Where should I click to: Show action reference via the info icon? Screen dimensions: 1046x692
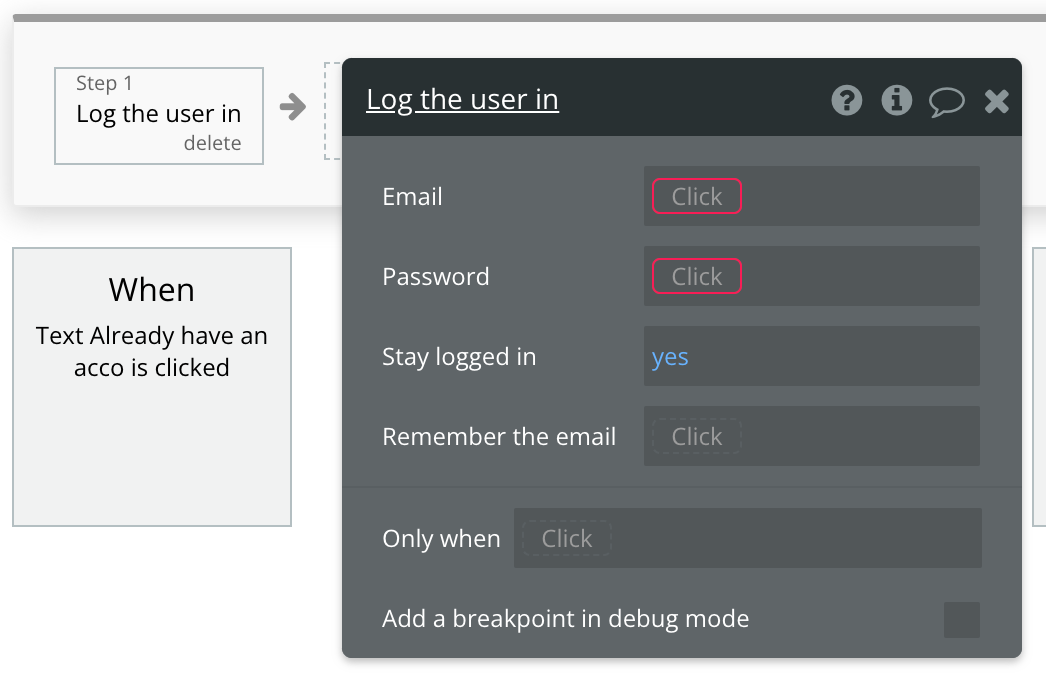pos(897,101)
